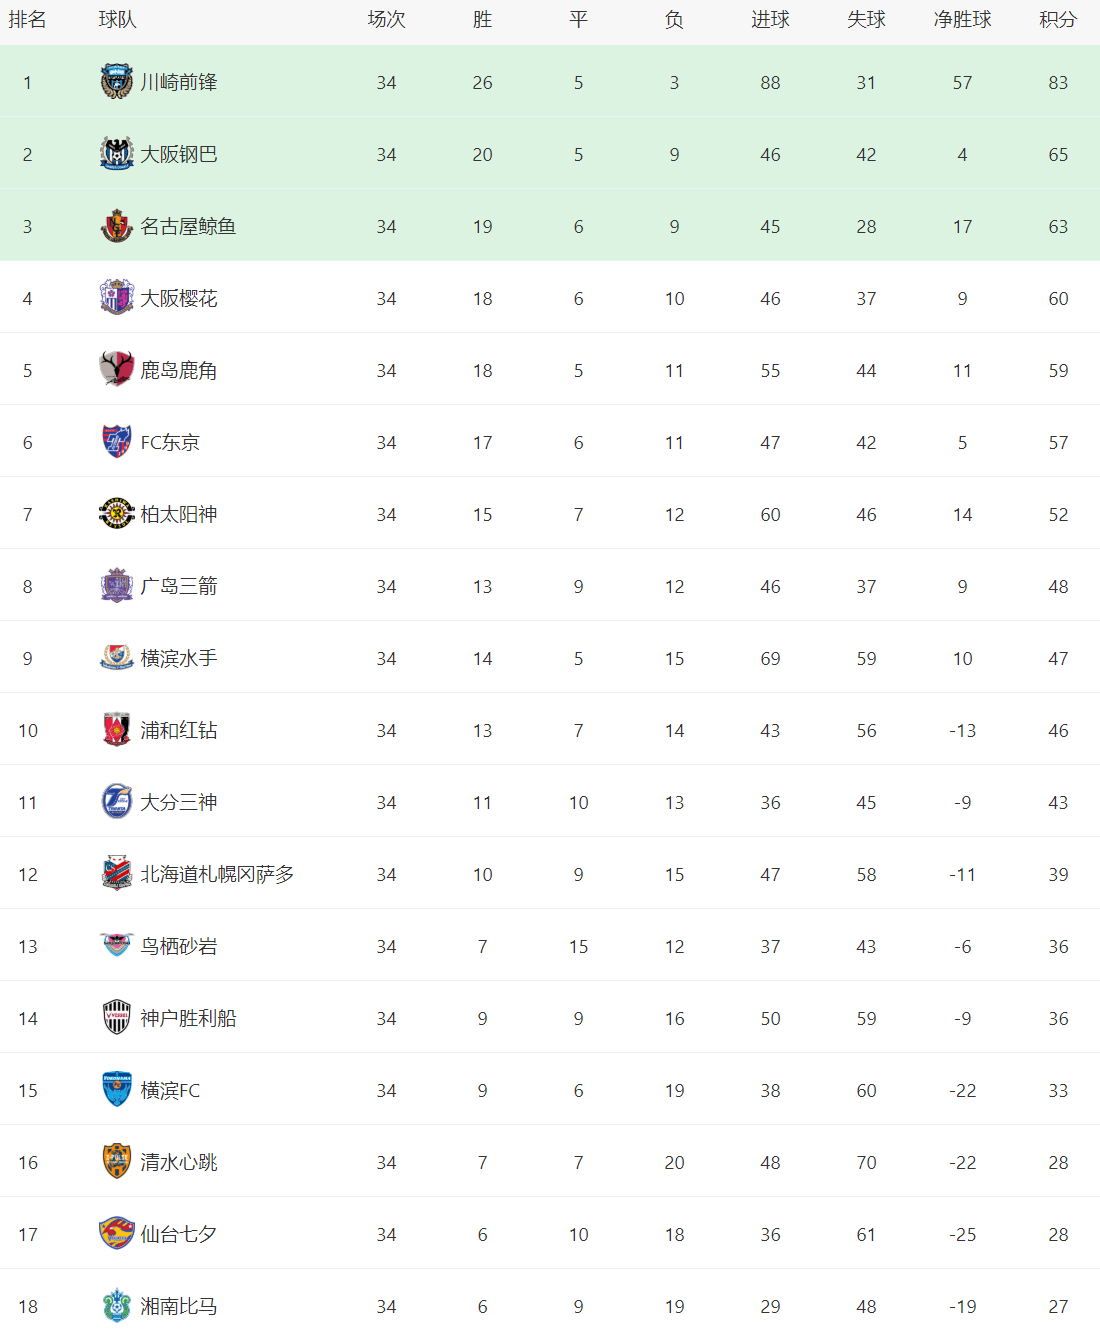
Task: Click the 积分 column header
Action: (x=1058, y=20)
